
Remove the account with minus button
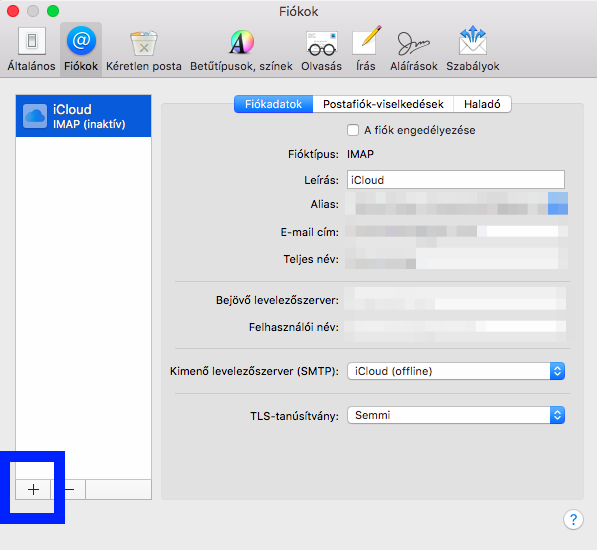pyautogui.click(x=69, y=489)
